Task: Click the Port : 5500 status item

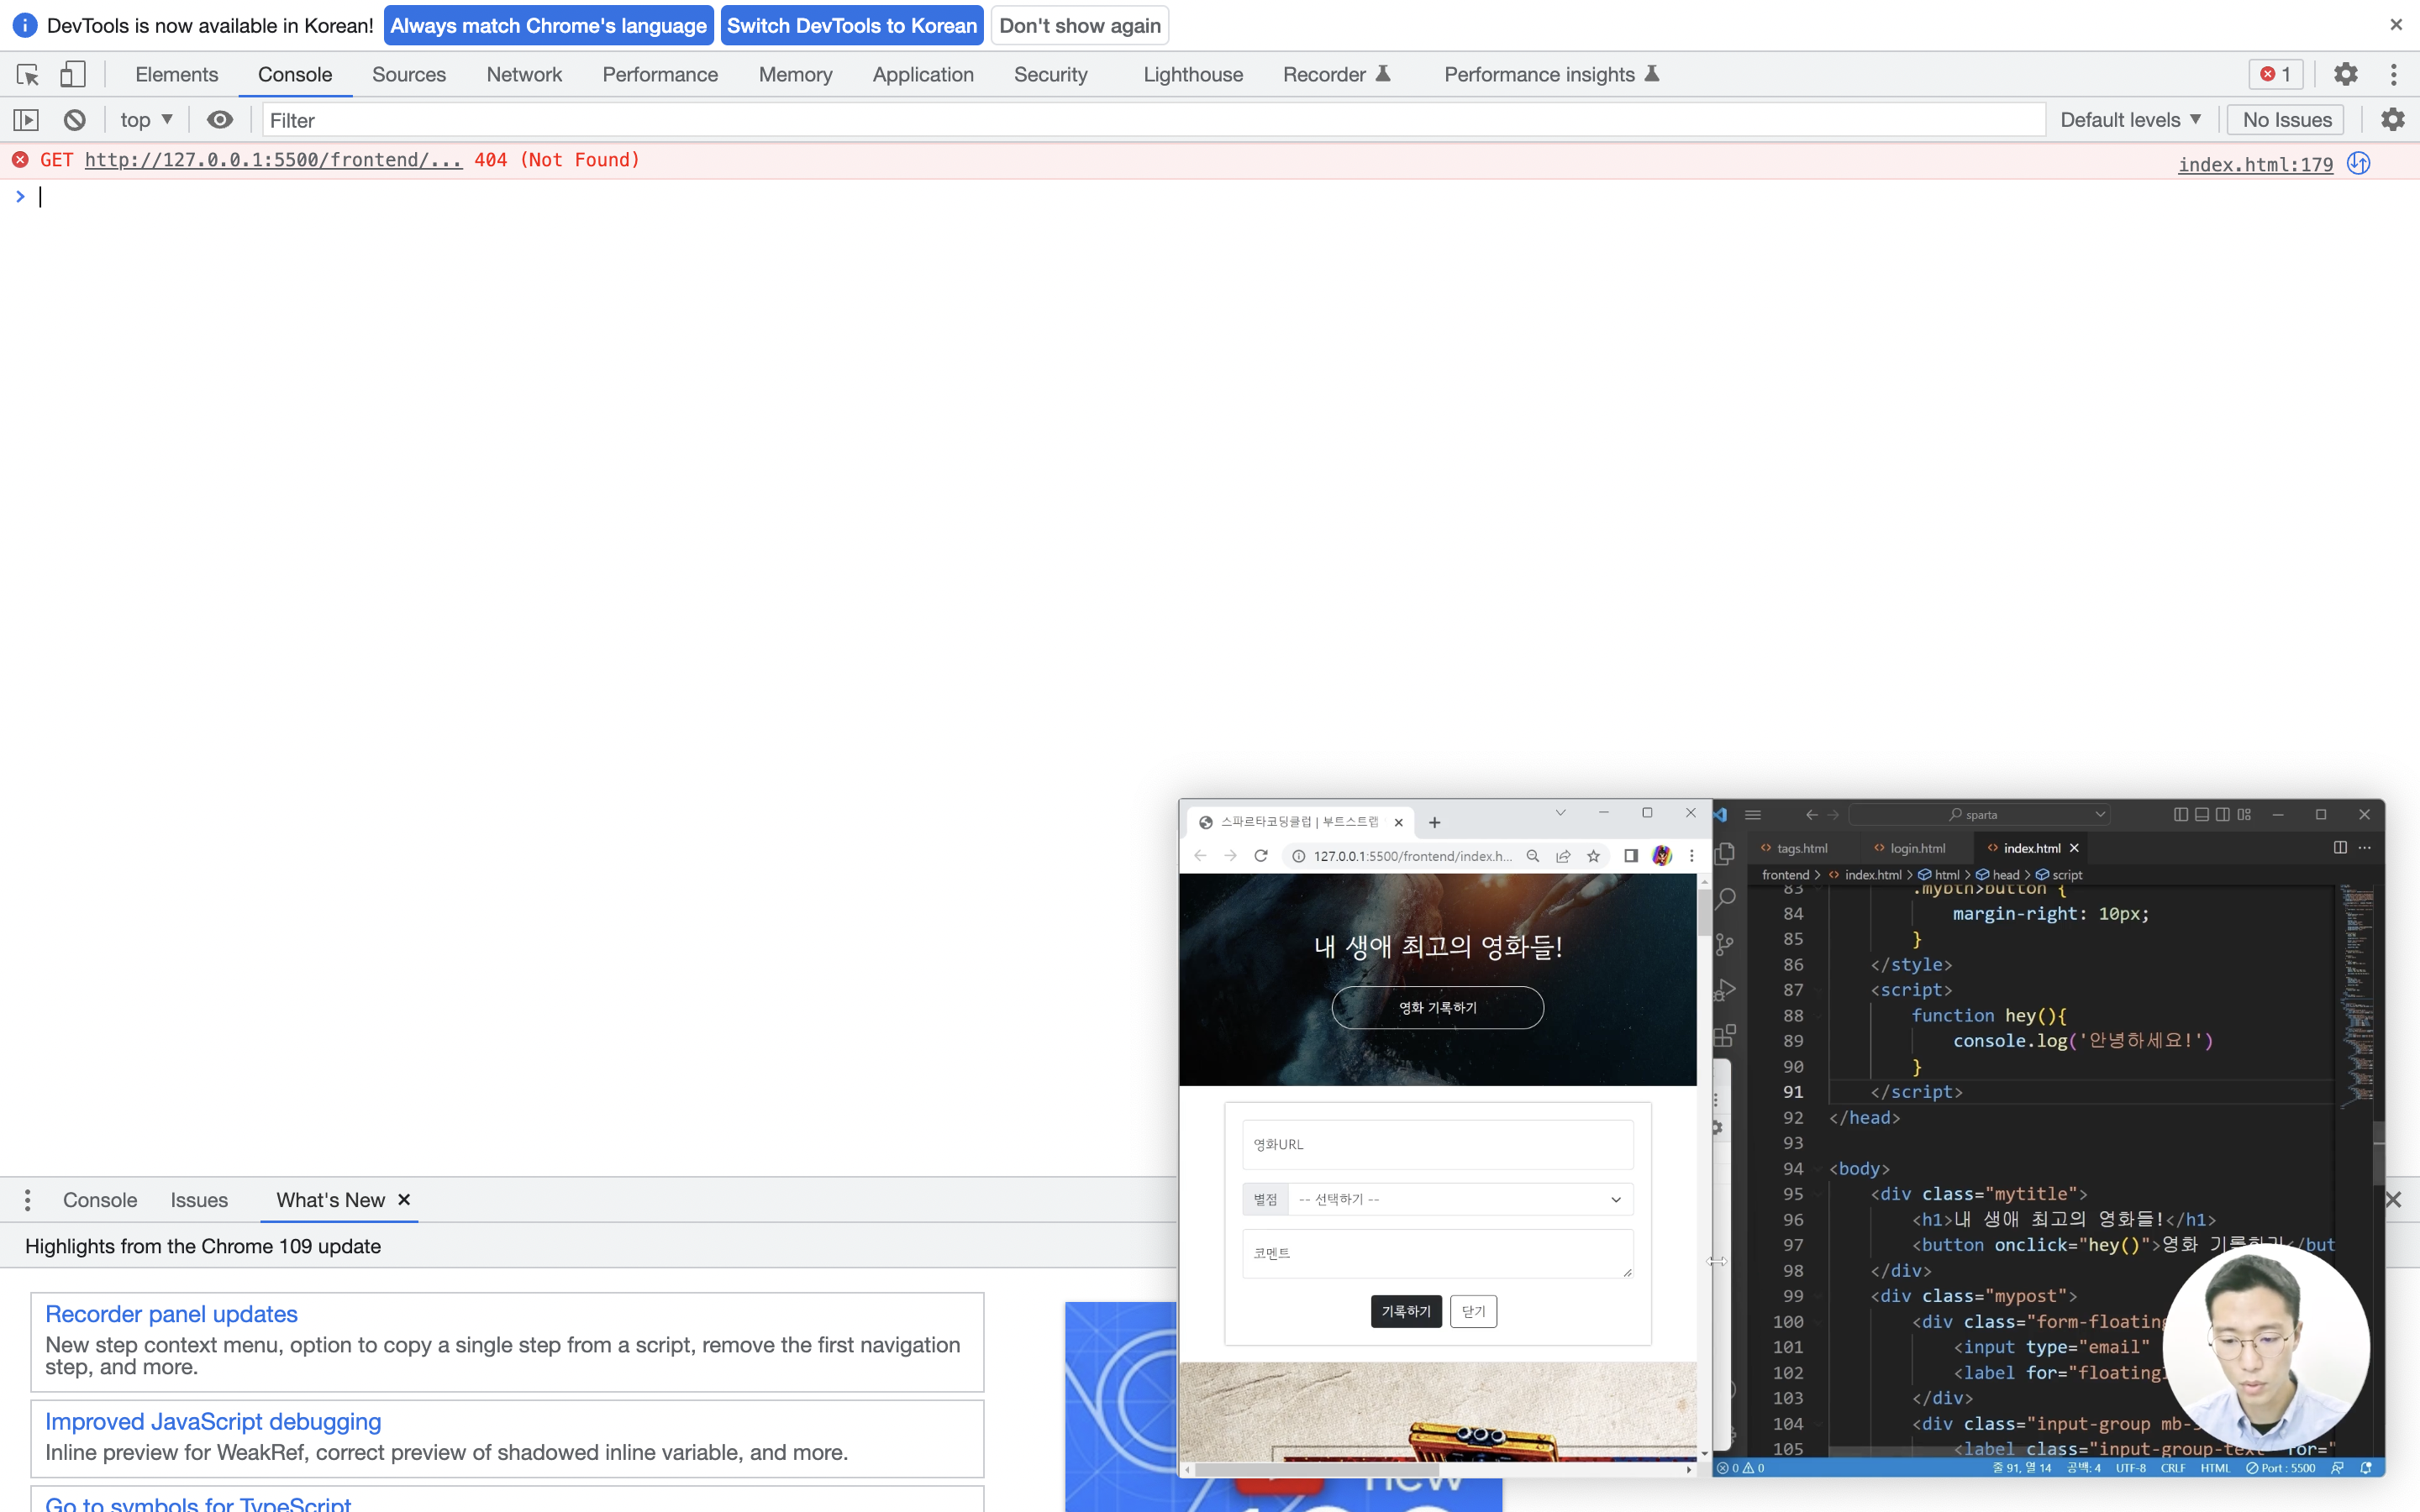Action: (x=2281, y=1469)
